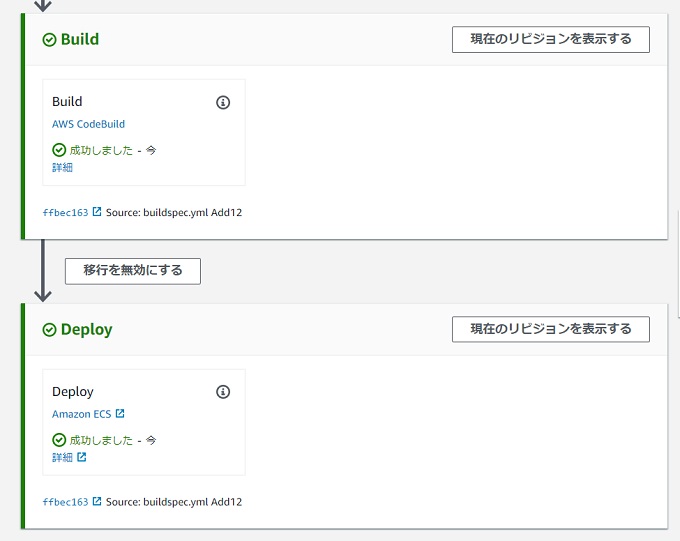The image size is (680, 541).
Task: Click the Build stage heading title
Action: (x=80, y=39)
